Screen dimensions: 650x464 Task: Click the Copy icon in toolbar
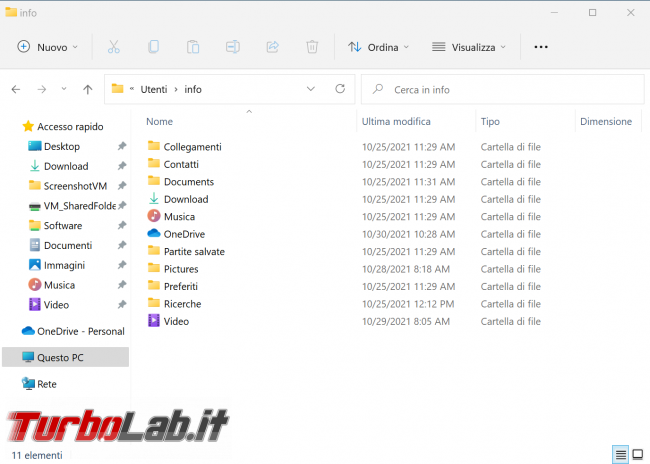(153, 47)
